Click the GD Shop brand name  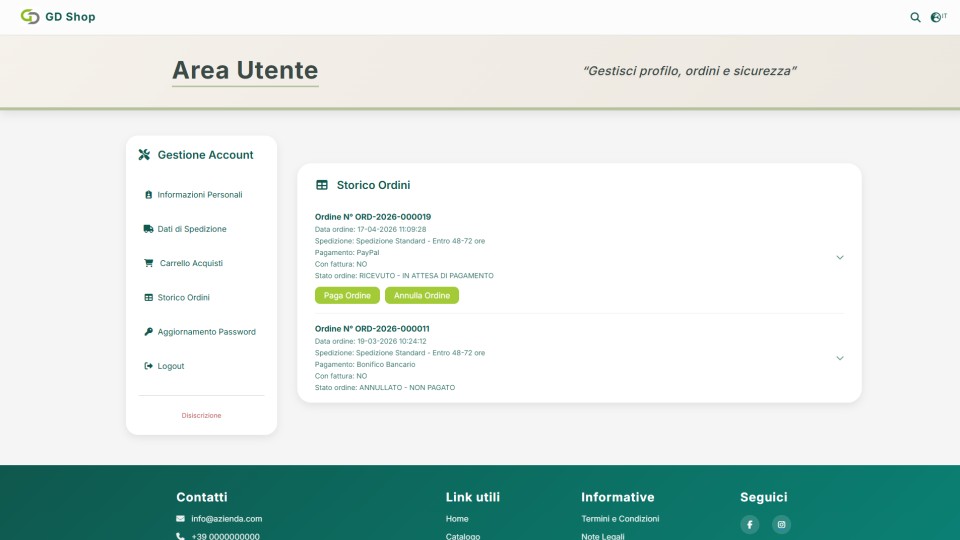pyautogui.click(x=70, y=17)
